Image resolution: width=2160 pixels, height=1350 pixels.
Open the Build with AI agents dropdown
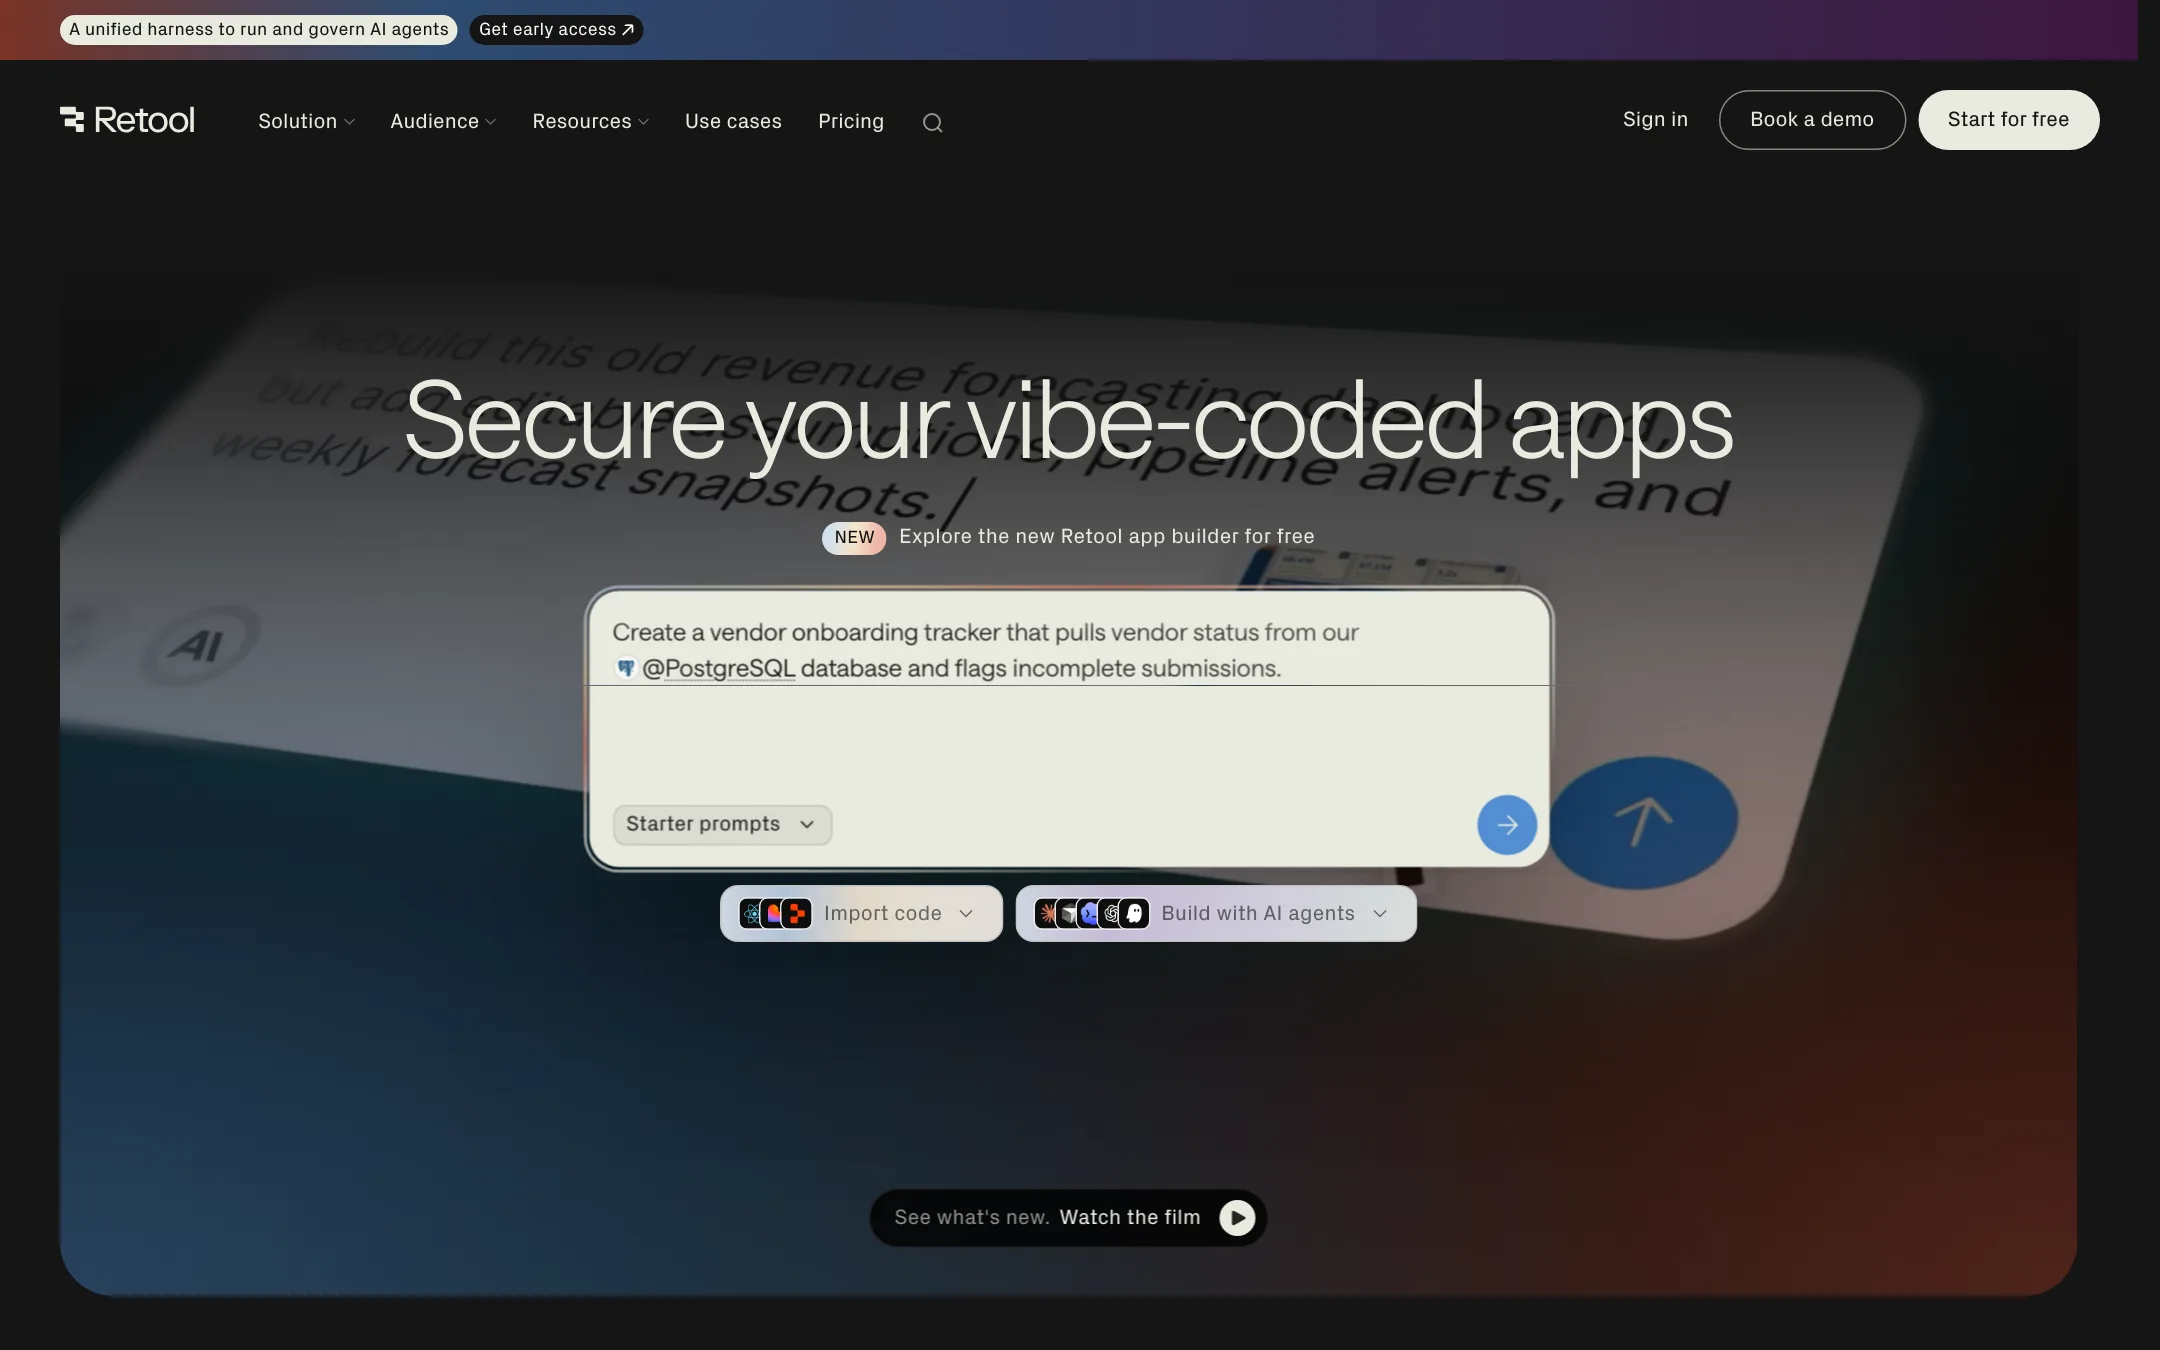click(1216, 913)
